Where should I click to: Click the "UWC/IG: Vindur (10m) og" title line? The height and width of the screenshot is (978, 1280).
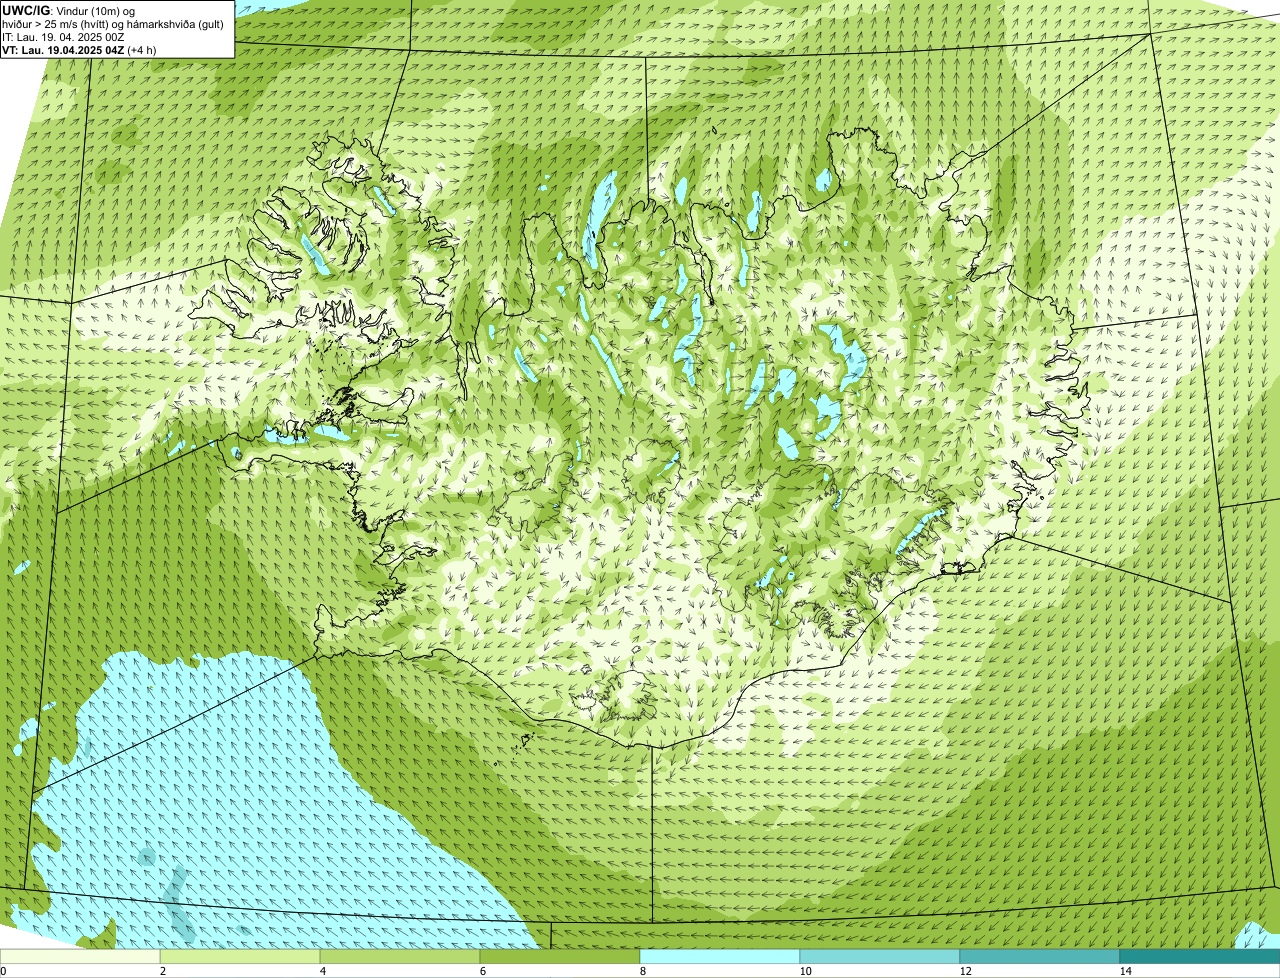coord(69,11)
